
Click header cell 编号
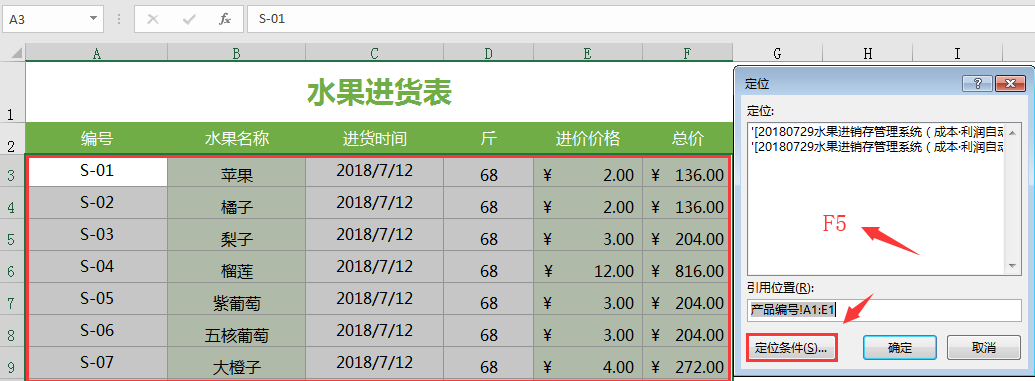click(x=96, y=139)
